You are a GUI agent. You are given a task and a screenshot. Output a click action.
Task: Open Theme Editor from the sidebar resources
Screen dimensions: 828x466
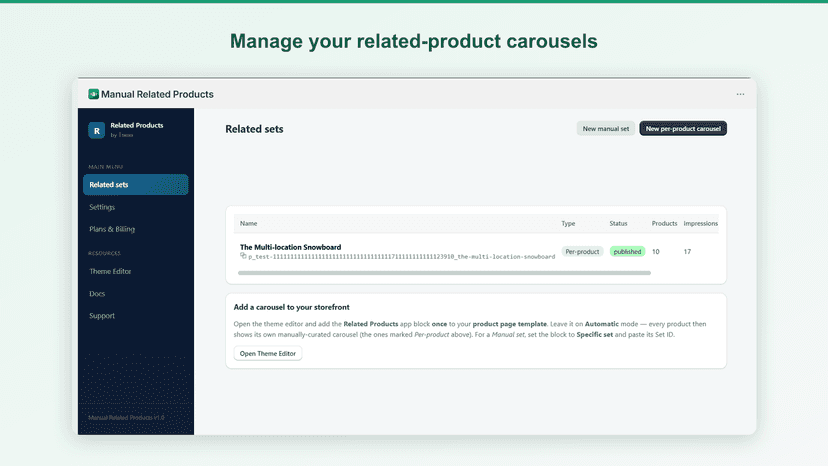(110, 271)
